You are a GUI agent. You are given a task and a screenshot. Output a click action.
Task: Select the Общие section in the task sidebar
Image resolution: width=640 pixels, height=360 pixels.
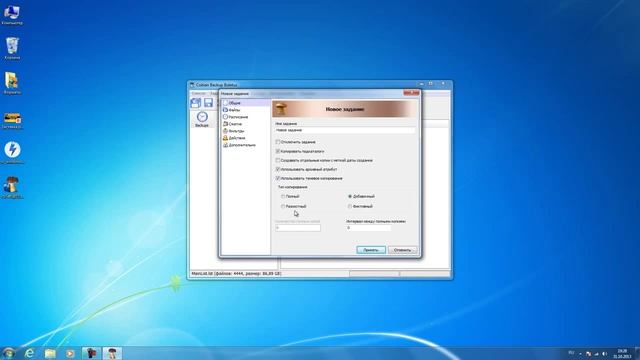tap(245, 103)
